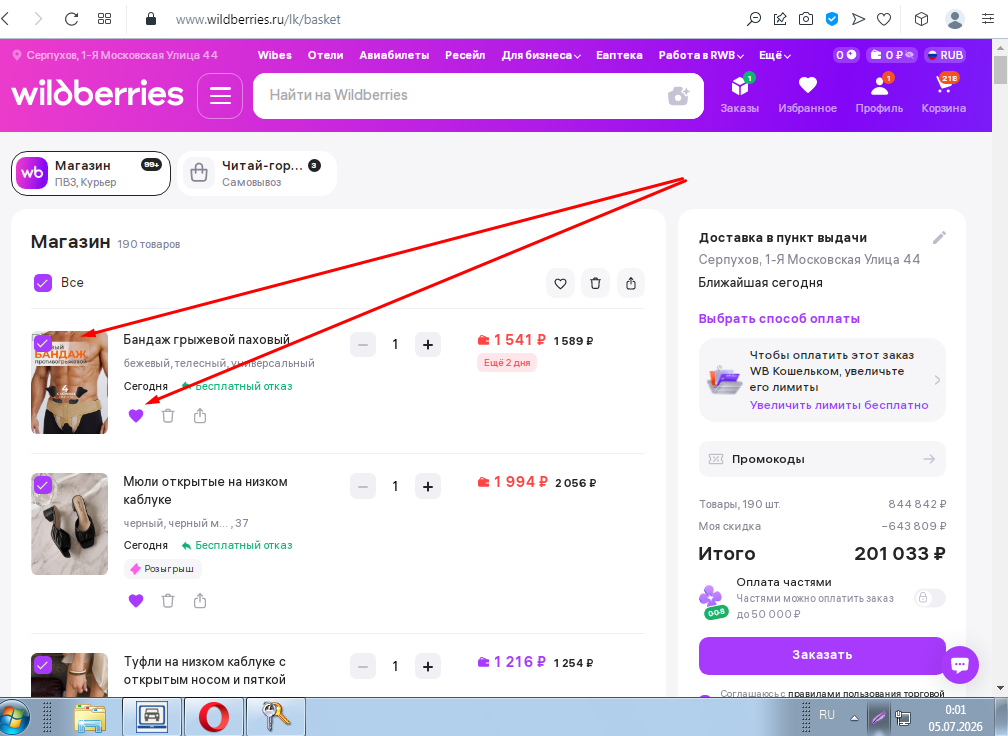Toggle the Все select-all checkbox

pos(42,283)
